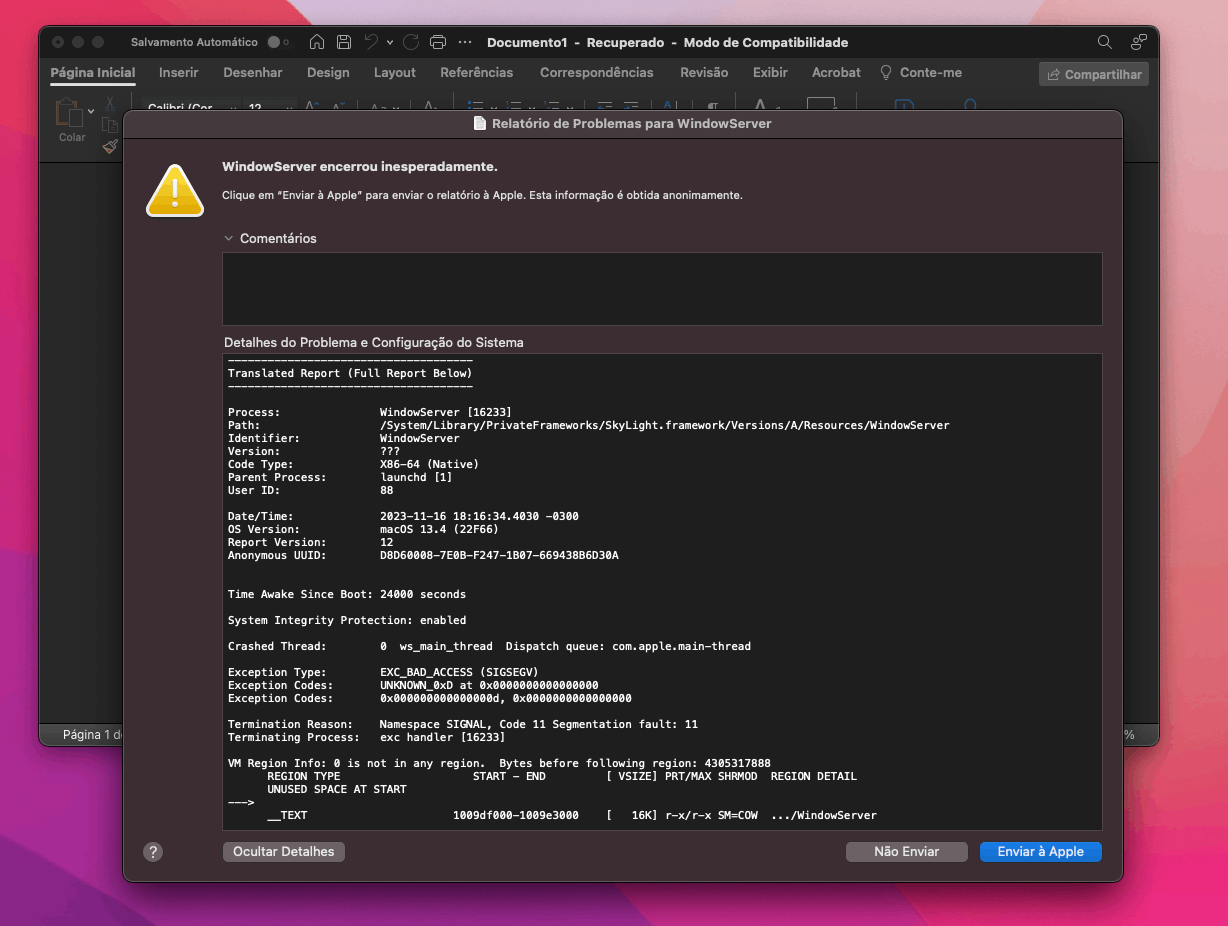Open the Undo history dropdown arrow
This screenshot has height=926, width=1228.
coord(390,42)
